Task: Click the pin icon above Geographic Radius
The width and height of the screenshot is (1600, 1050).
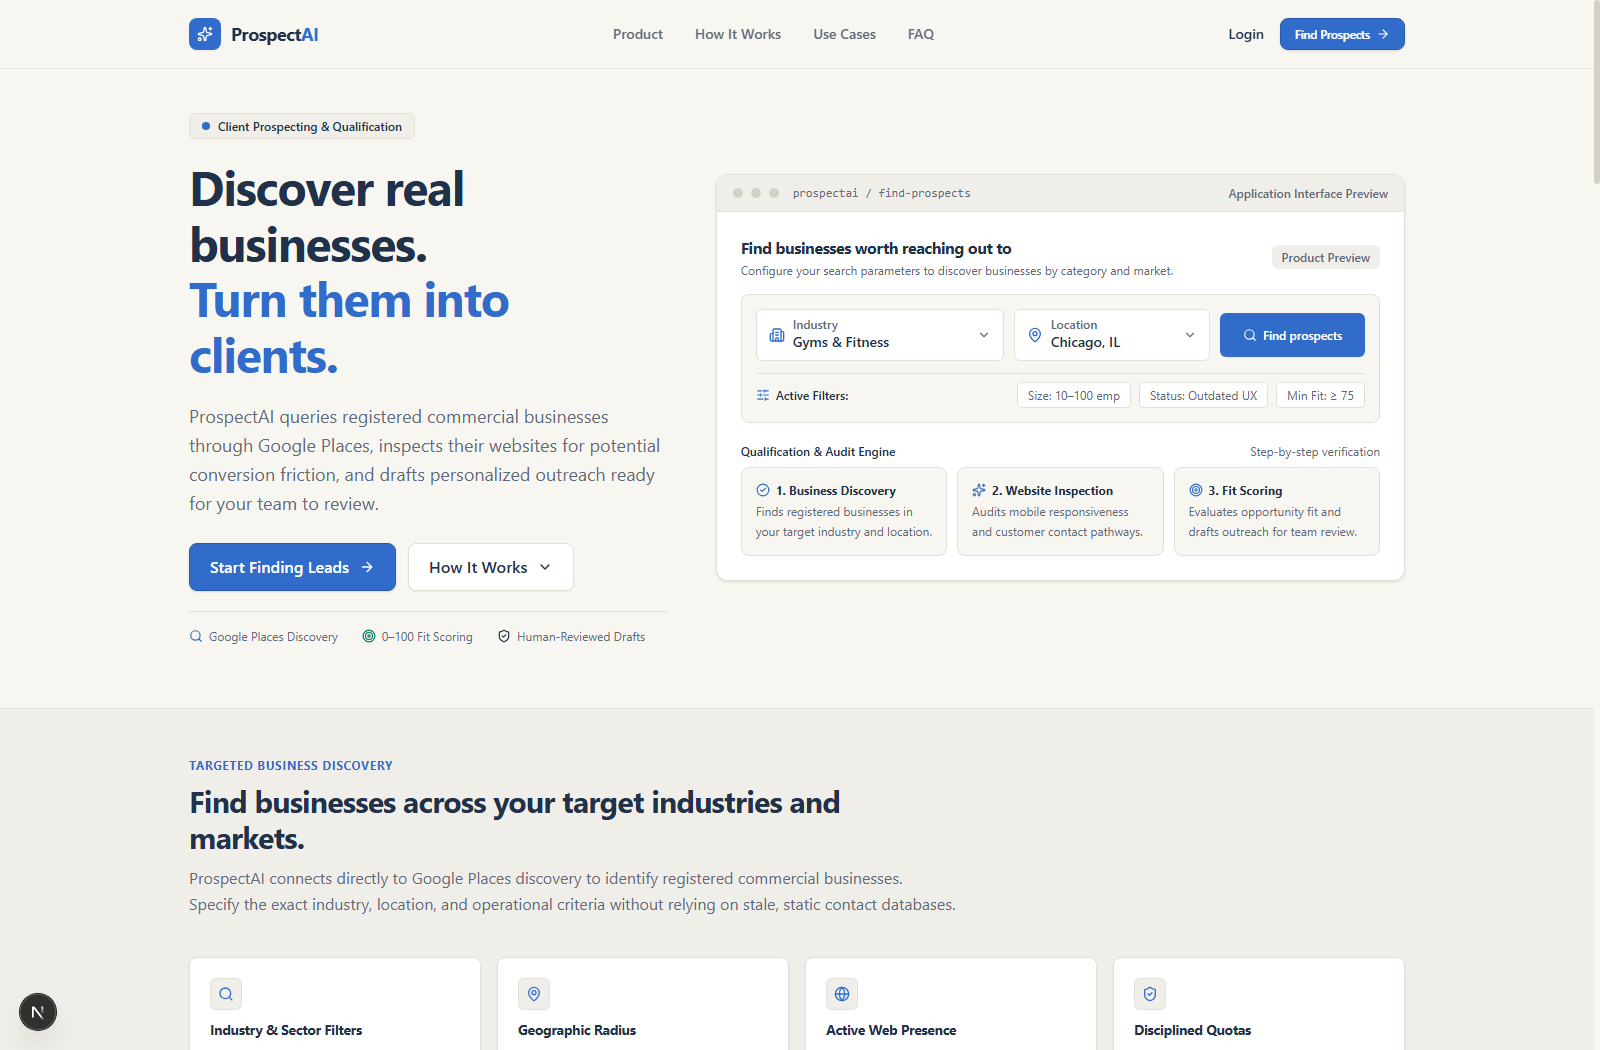Action: pos(534,994)
